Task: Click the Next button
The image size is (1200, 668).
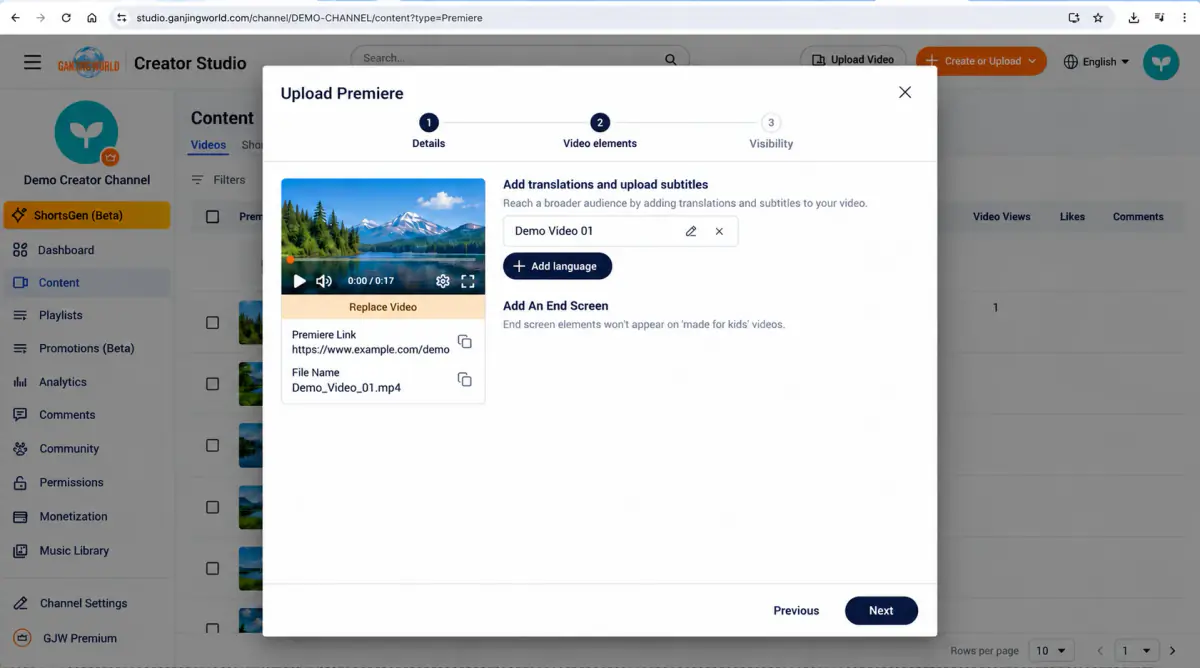Action: point(881,610)
